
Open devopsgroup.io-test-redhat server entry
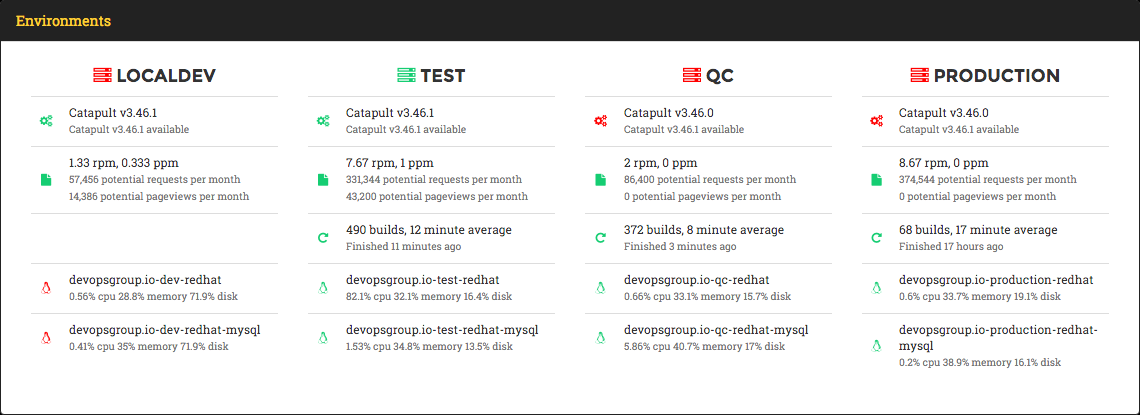[422, 288]
